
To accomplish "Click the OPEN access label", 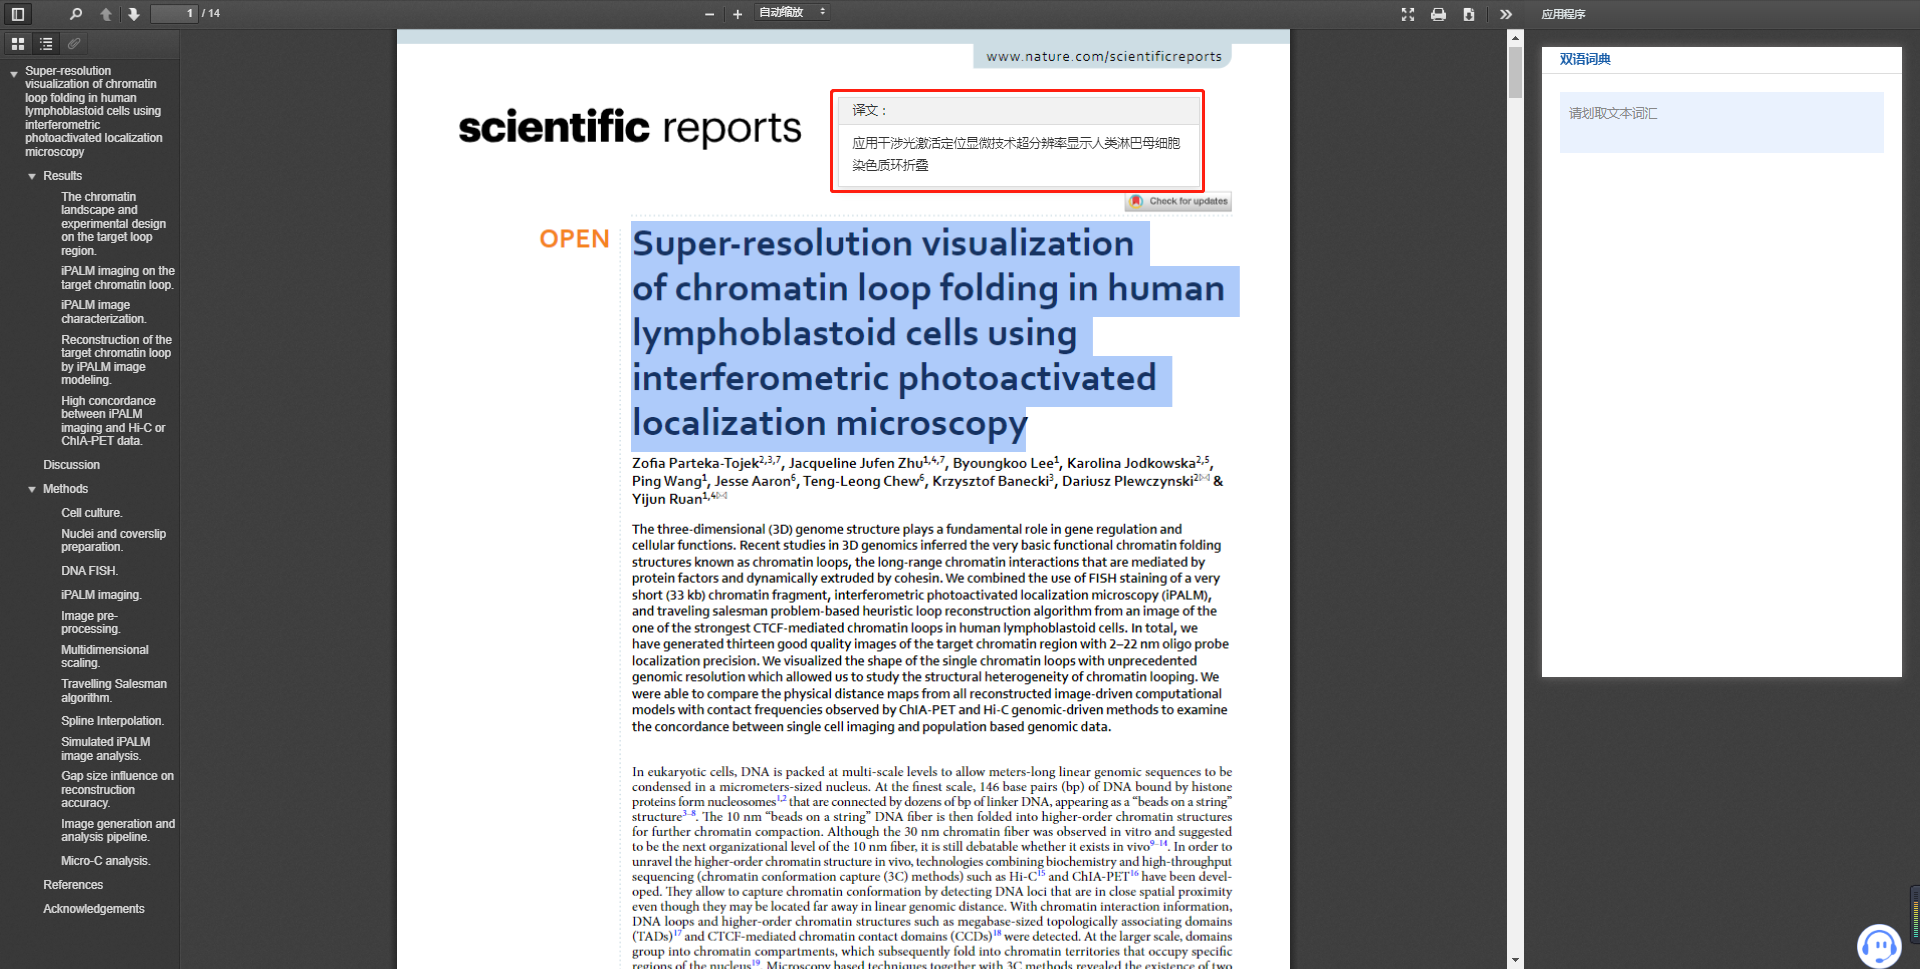I will click(574, 239).
